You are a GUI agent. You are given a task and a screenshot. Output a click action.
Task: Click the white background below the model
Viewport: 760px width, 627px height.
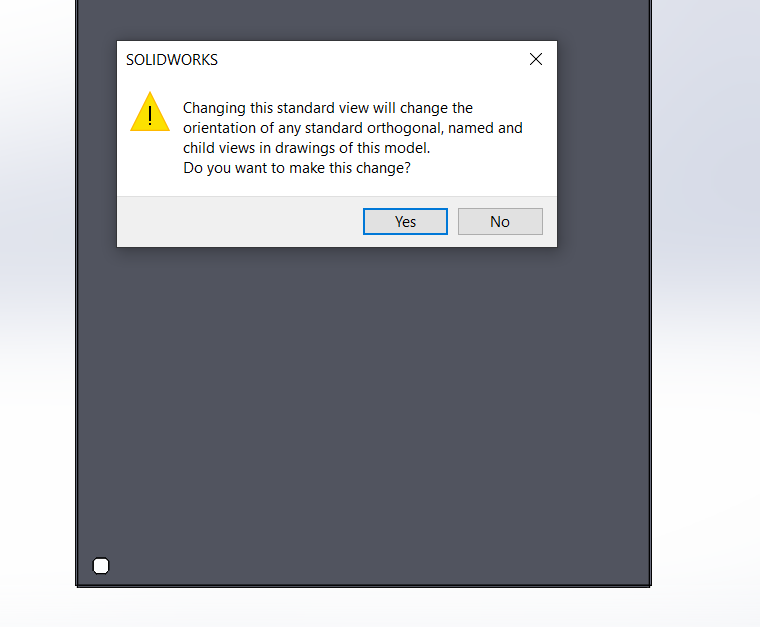[364, 608]
